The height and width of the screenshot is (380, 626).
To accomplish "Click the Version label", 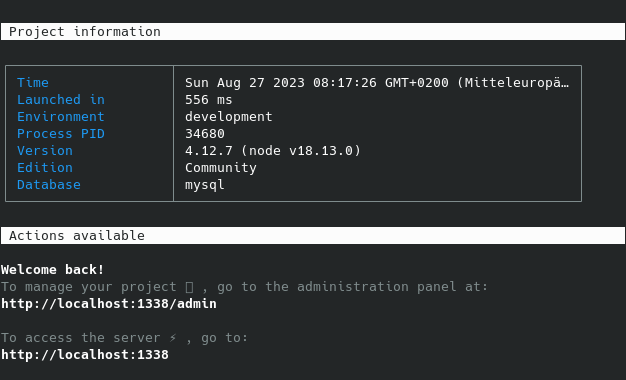I will coord(45,151).
